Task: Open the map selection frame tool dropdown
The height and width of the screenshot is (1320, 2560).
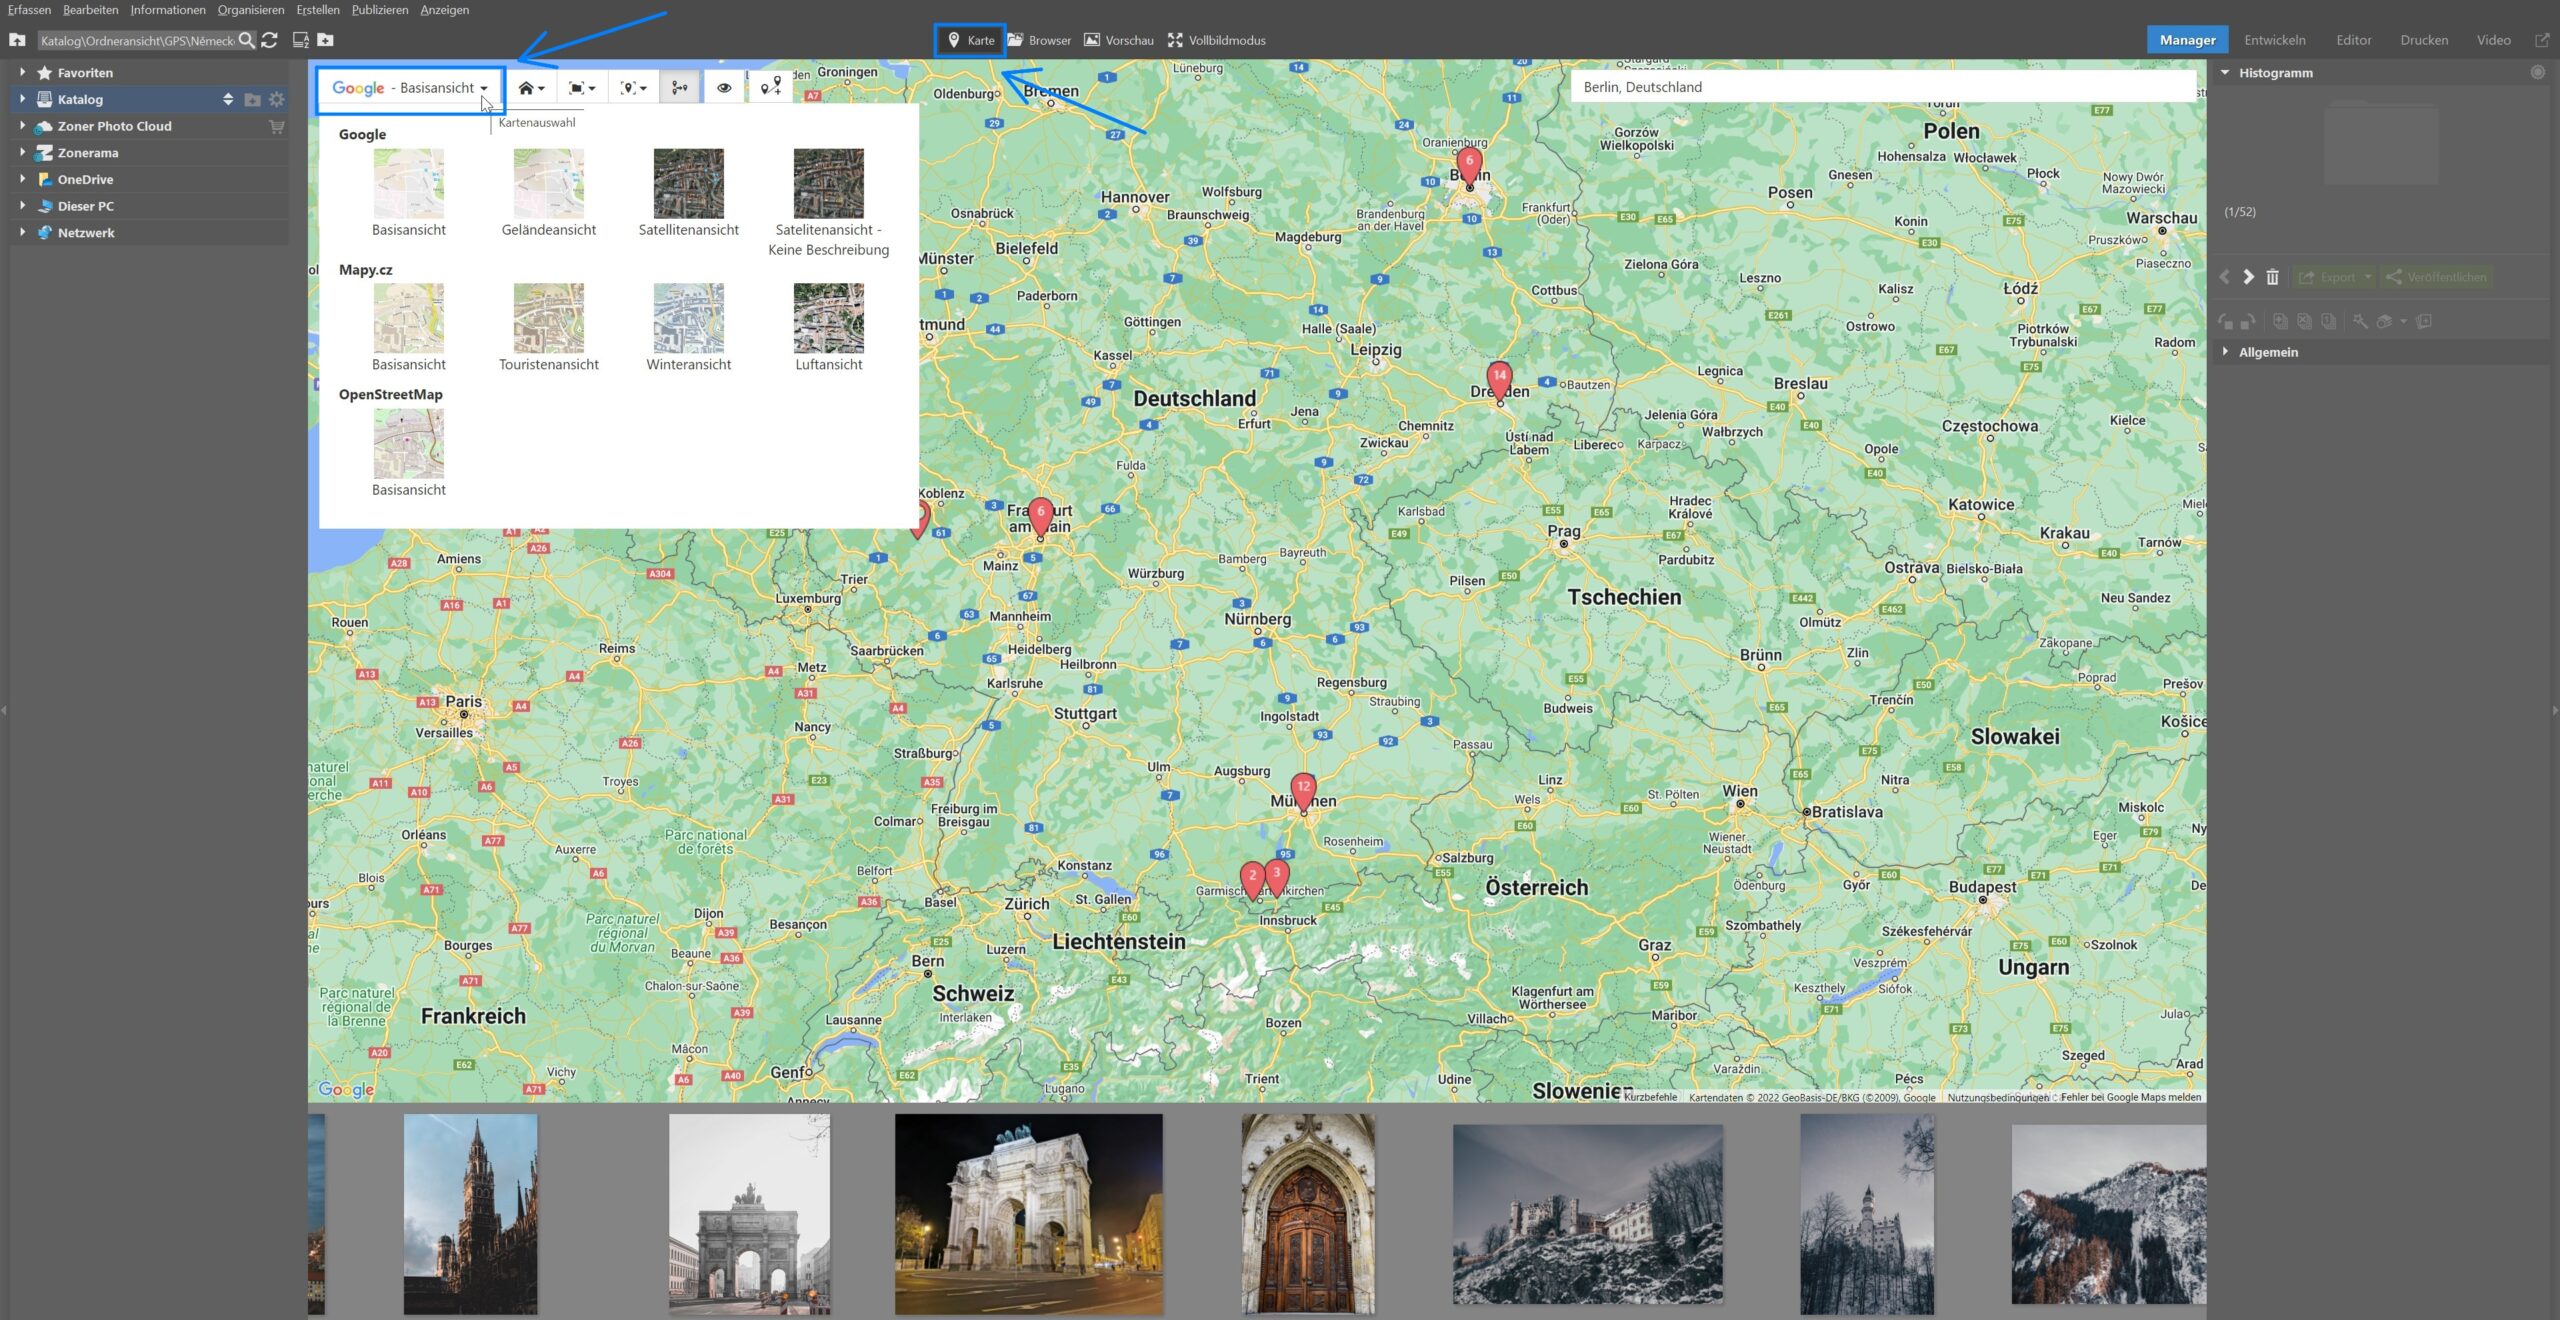Action: click(581, 88)
